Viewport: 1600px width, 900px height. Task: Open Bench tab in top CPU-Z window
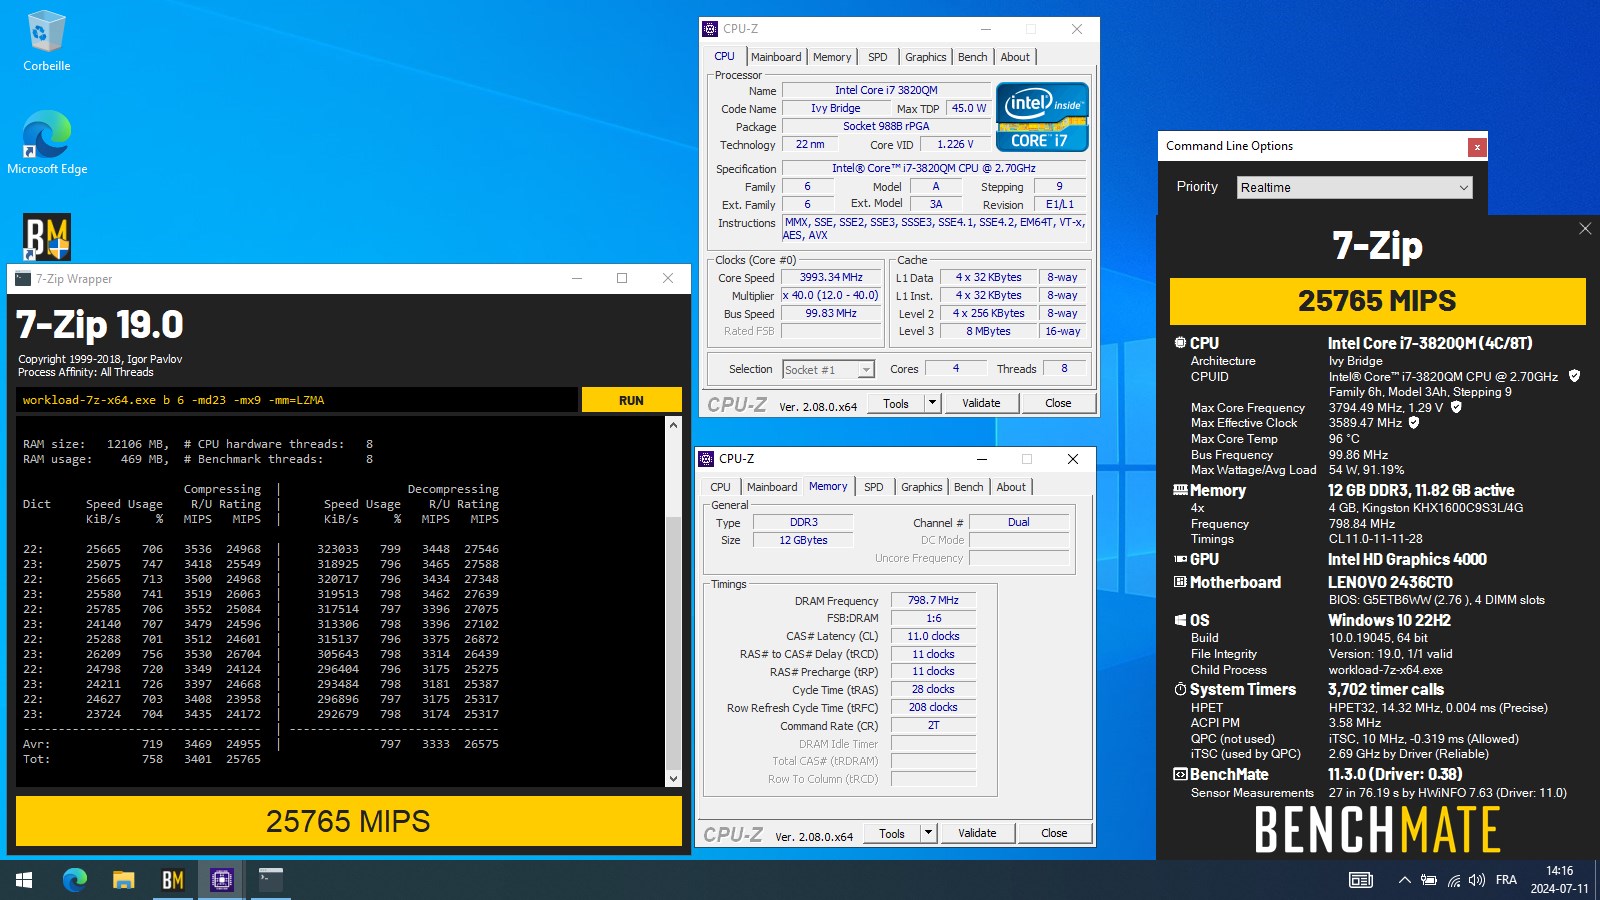pos(972,57)
